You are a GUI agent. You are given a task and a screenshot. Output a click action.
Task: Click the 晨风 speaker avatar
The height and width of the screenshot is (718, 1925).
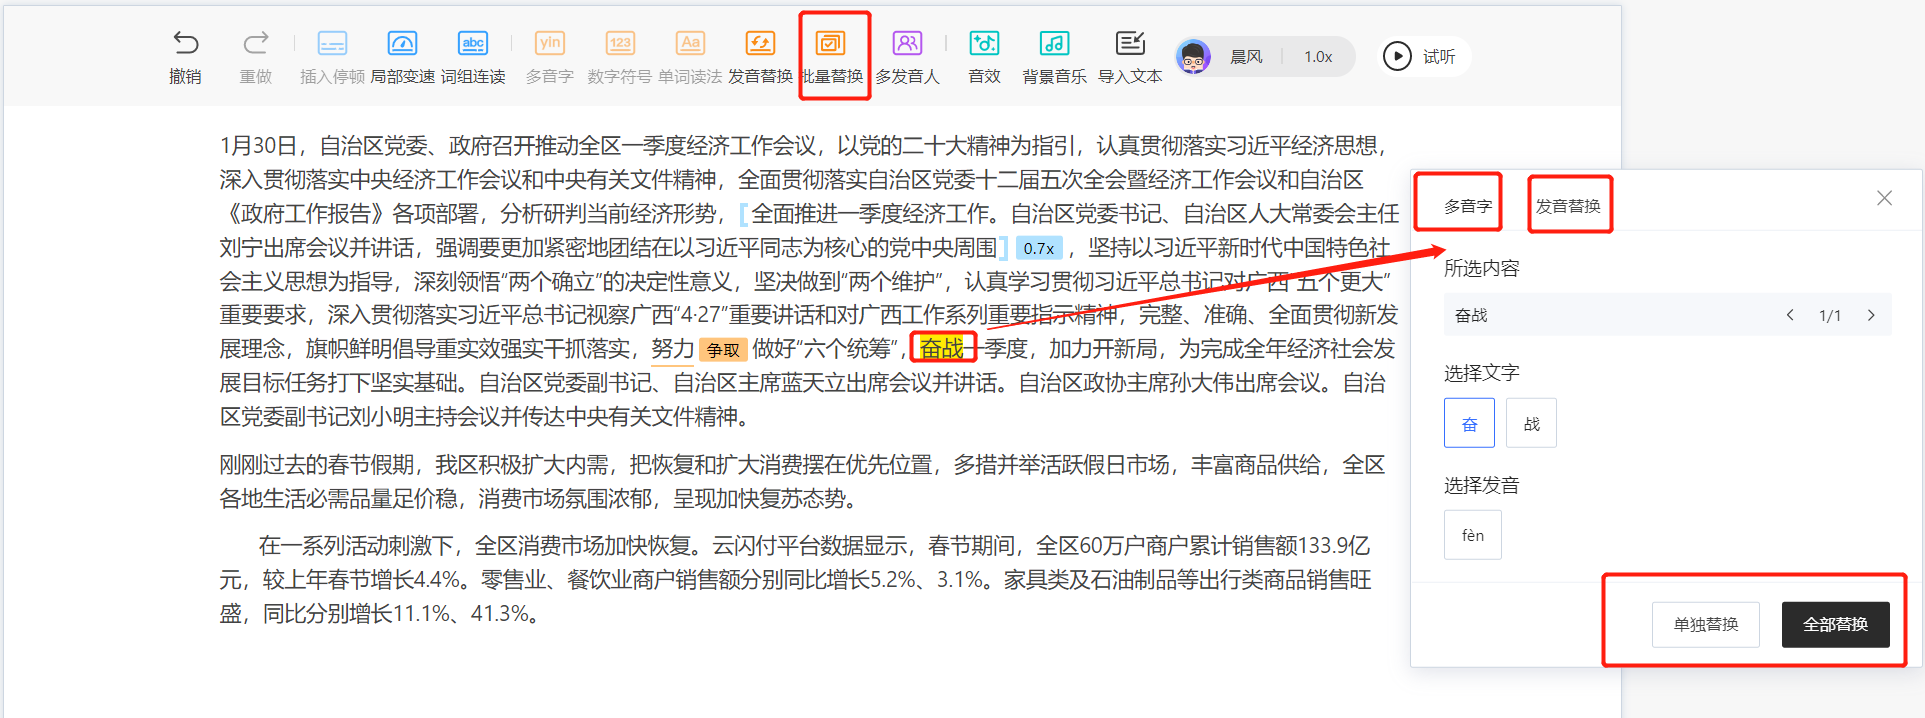[1194, 57]
